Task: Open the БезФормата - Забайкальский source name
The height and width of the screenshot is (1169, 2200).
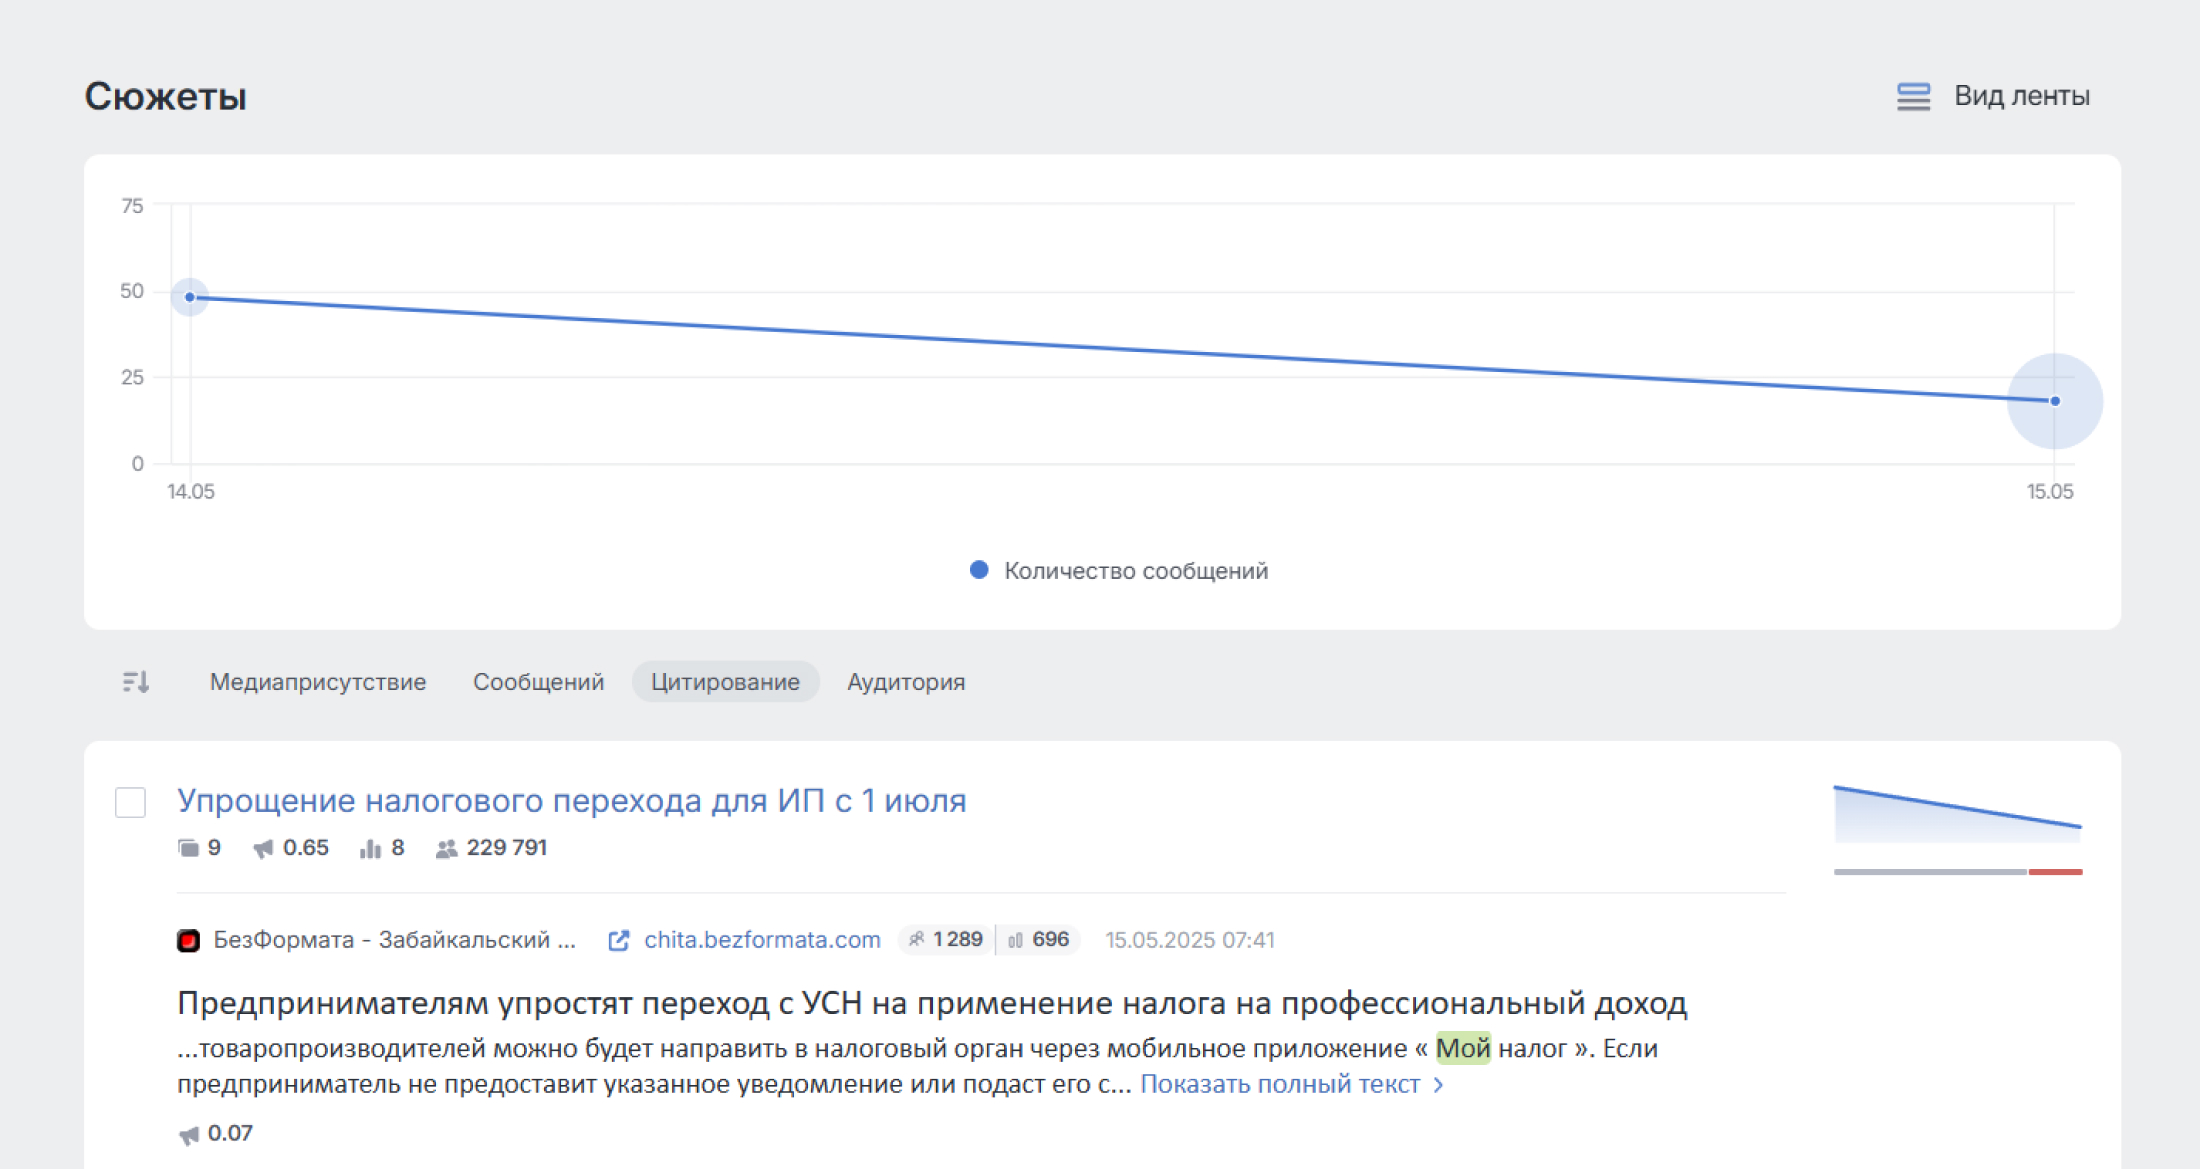Action: pos(394,940)
